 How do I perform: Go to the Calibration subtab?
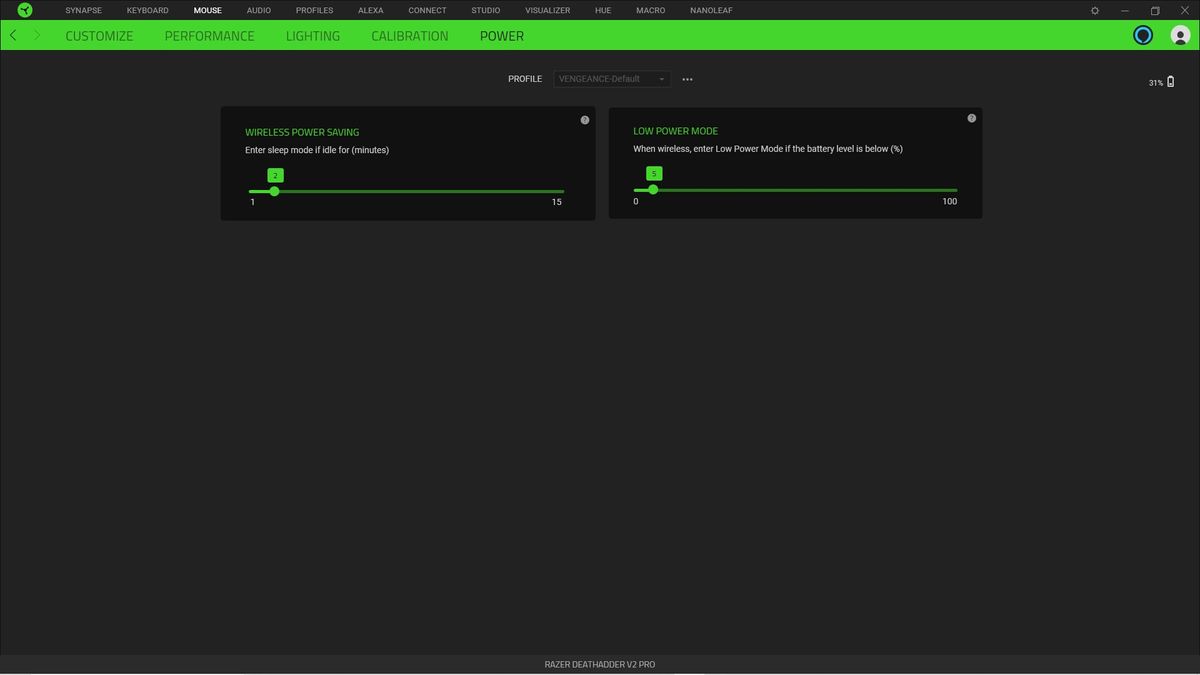pos(410,36)
